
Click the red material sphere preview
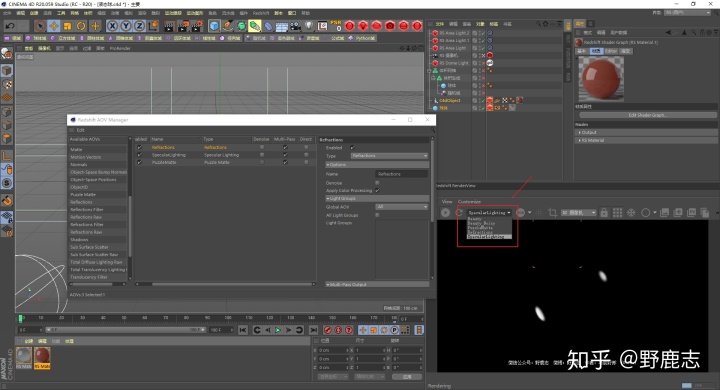click(x=601, y=79)
